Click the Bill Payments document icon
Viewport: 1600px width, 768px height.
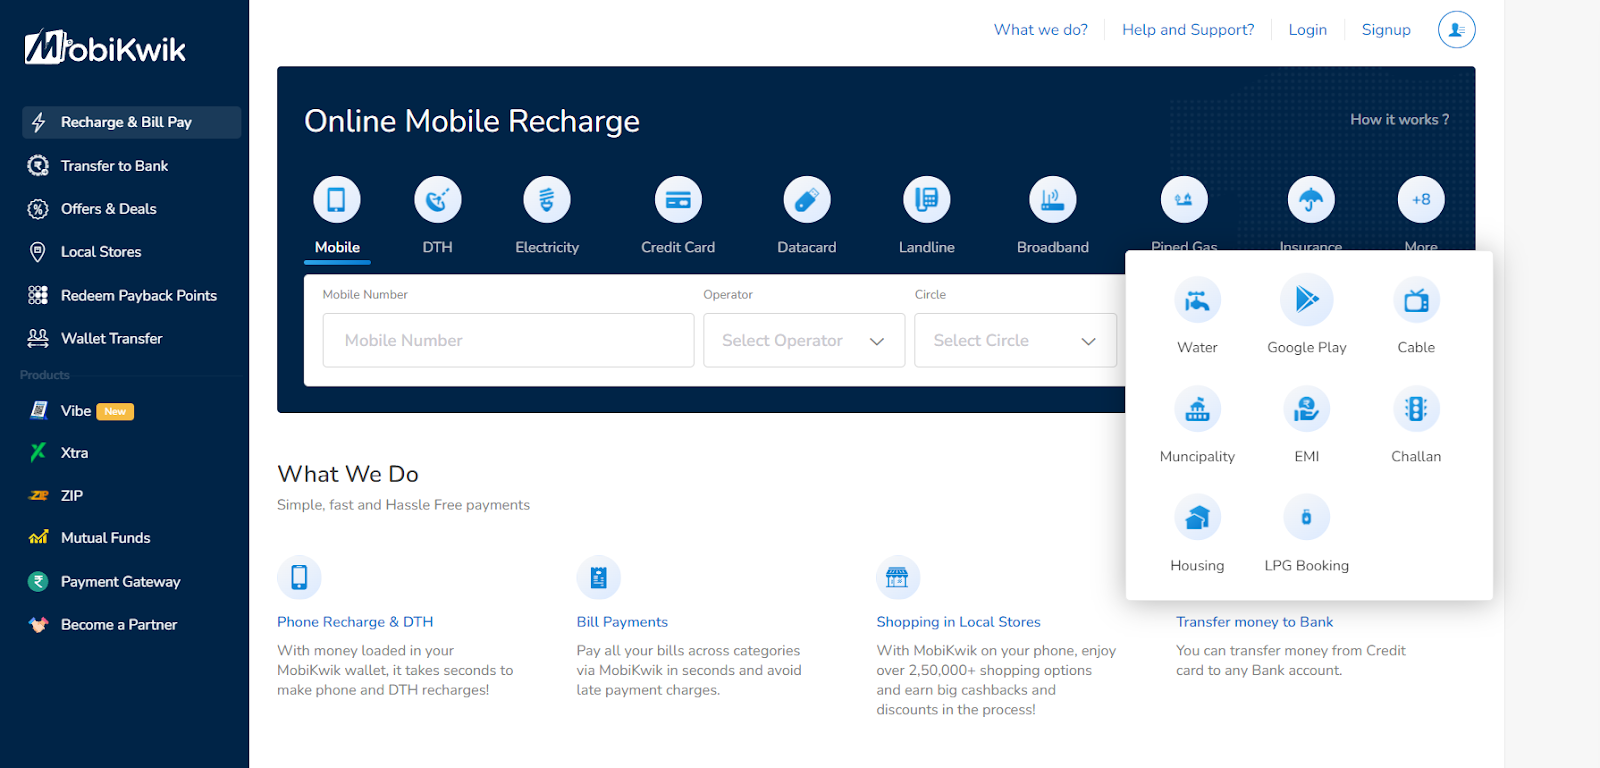(599, 578)
